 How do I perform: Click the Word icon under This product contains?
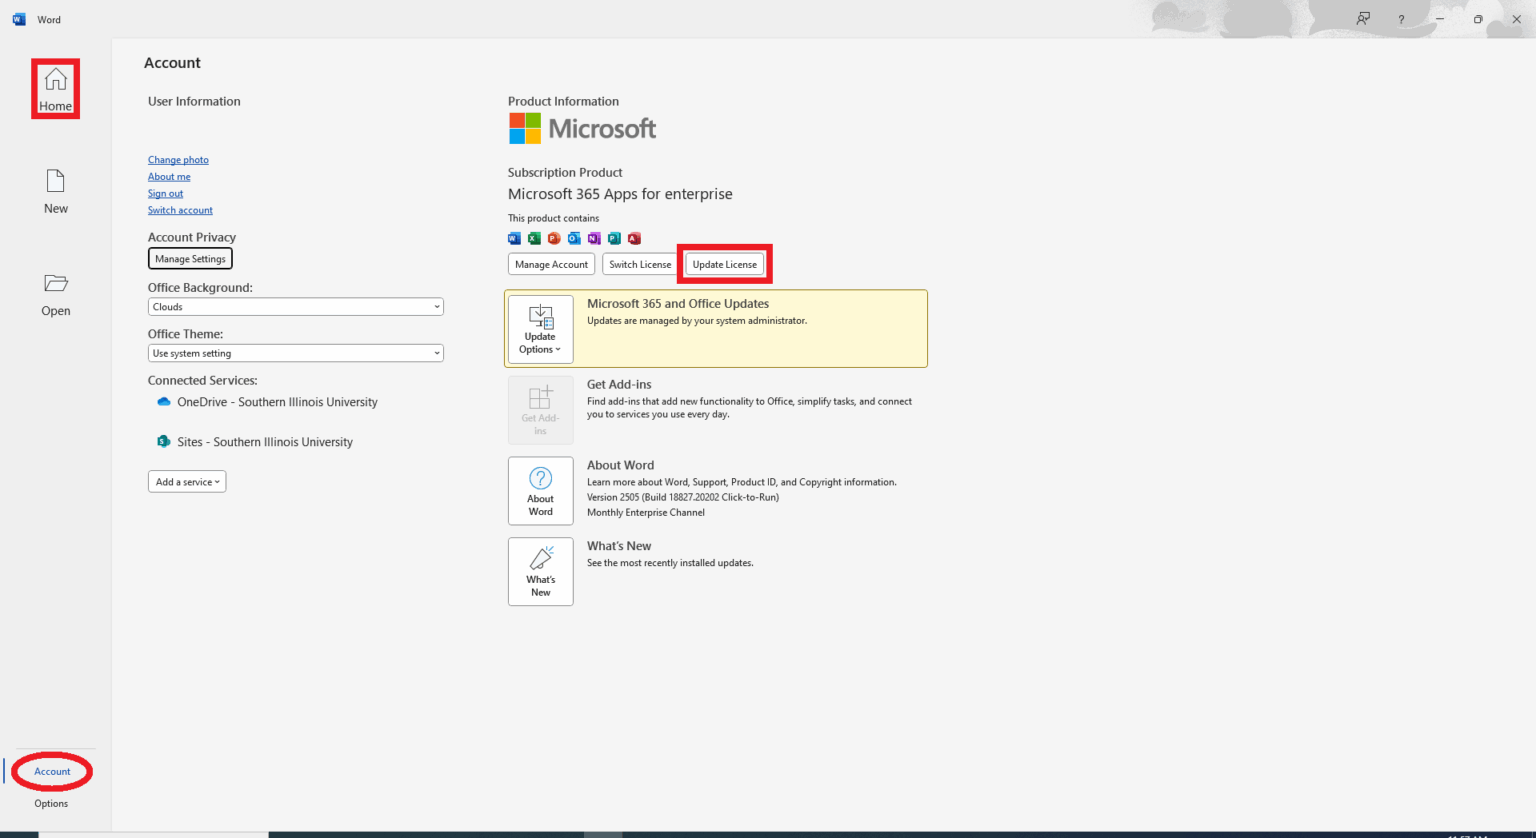coord(514,238)
